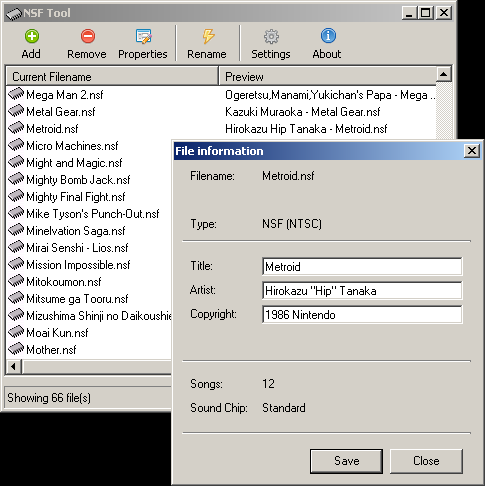Click chip icon beside Mighty Final Fight.nsf
This screenshot has height=486, width=485.
pyautogui.click(x=16, y=196)
